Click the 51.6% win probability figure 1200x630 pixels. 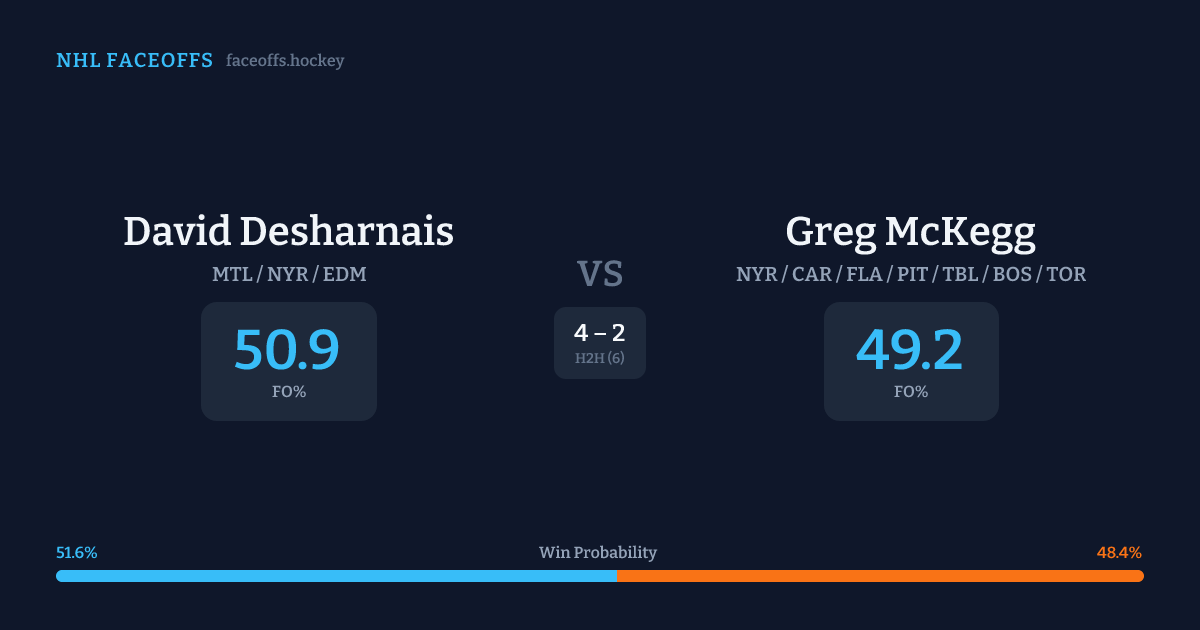[77, 553]
